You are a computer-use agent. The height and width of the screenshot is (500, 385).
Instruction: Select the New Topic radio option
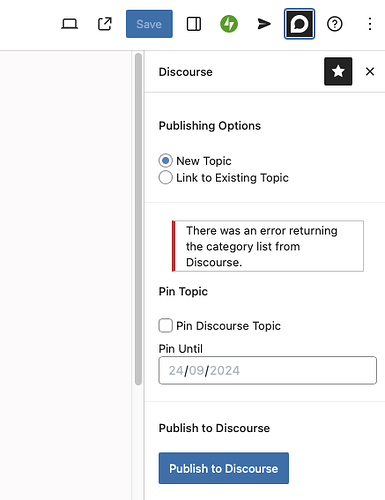[x=165, y=161]
